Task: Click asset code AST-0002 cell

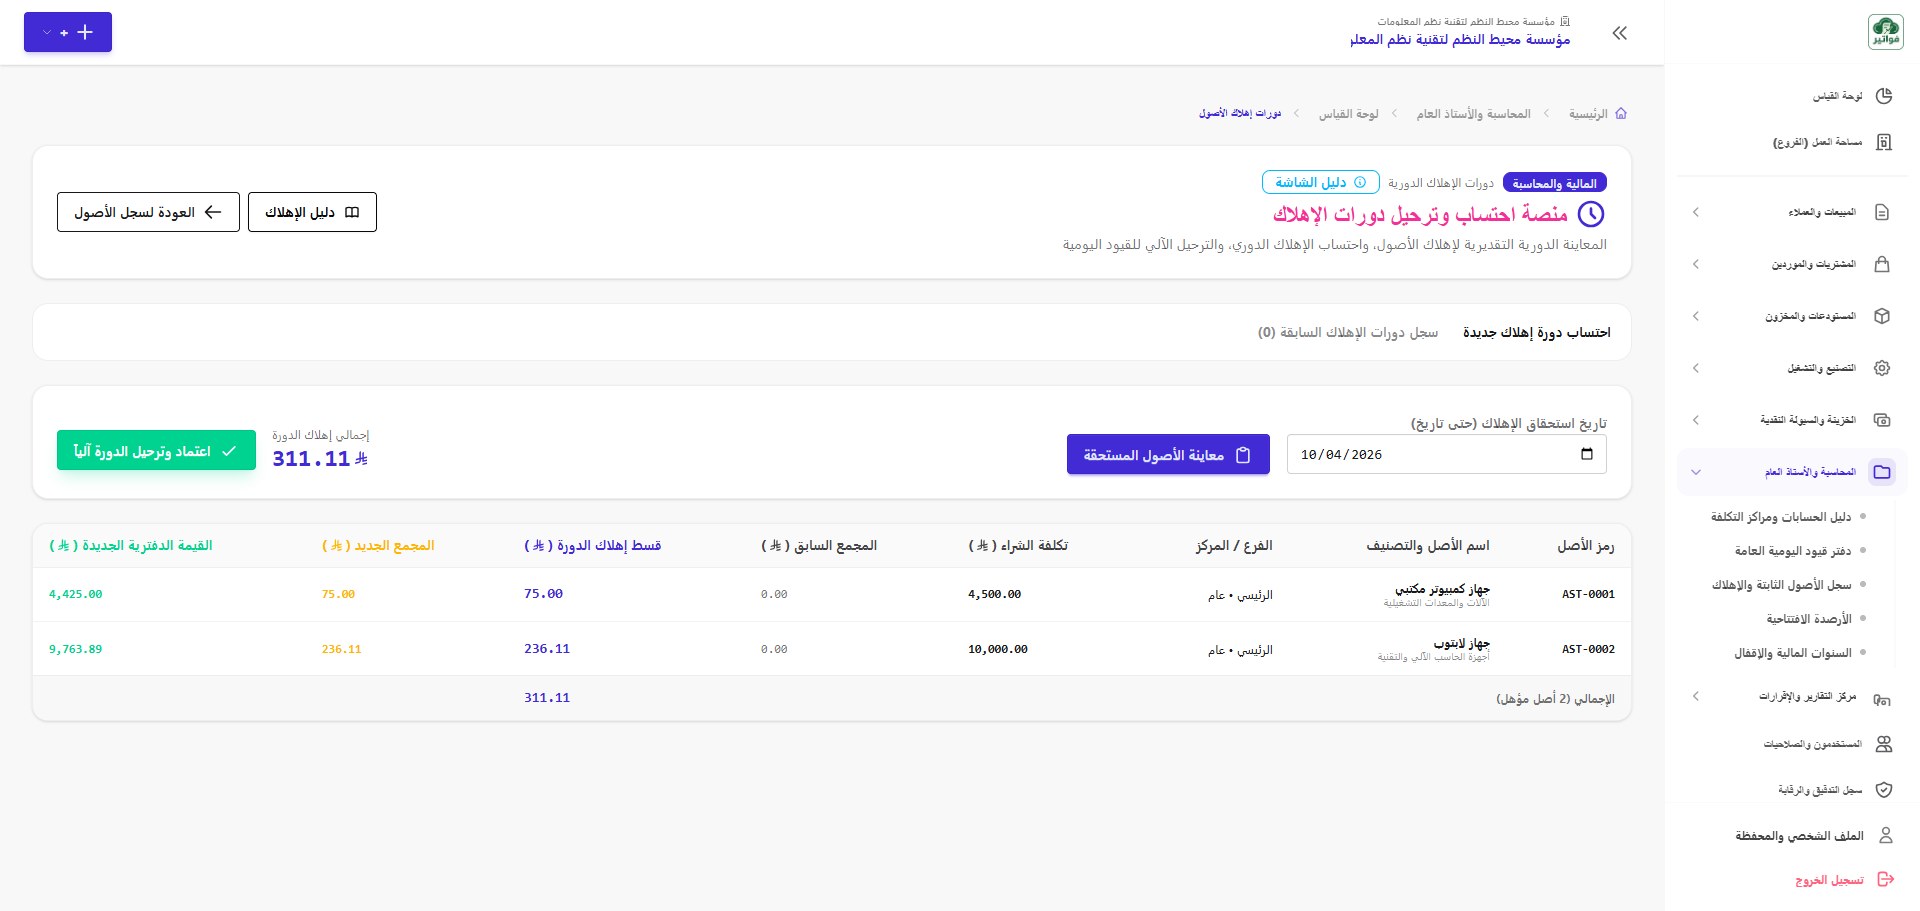Action: click(x=1588, y=649)
